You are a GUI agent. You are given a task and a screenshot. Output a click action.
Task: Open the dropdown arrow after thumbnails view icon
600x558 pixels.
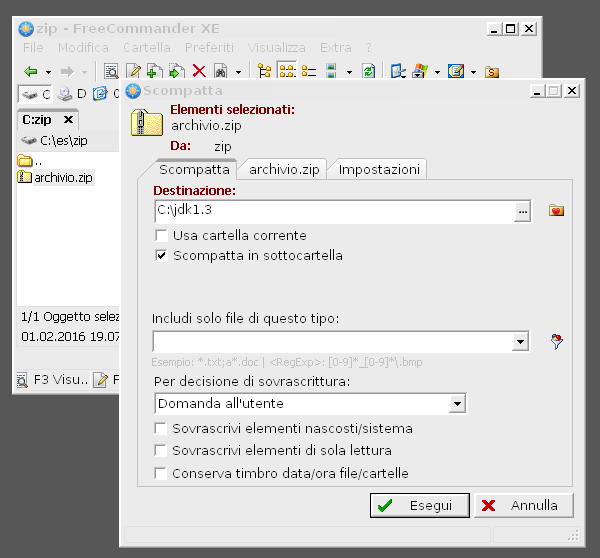click(x=349, y=72)
